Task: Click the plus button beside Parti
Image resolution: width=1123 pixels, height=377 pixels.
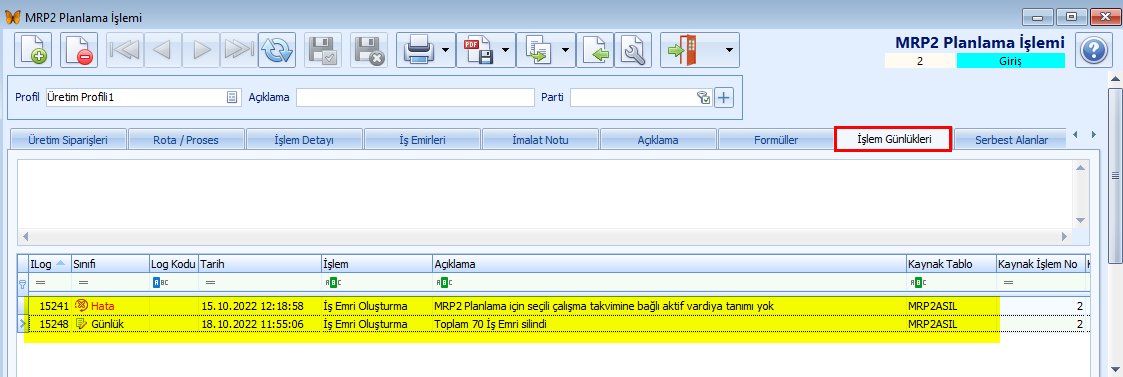Action: (725, 97)
